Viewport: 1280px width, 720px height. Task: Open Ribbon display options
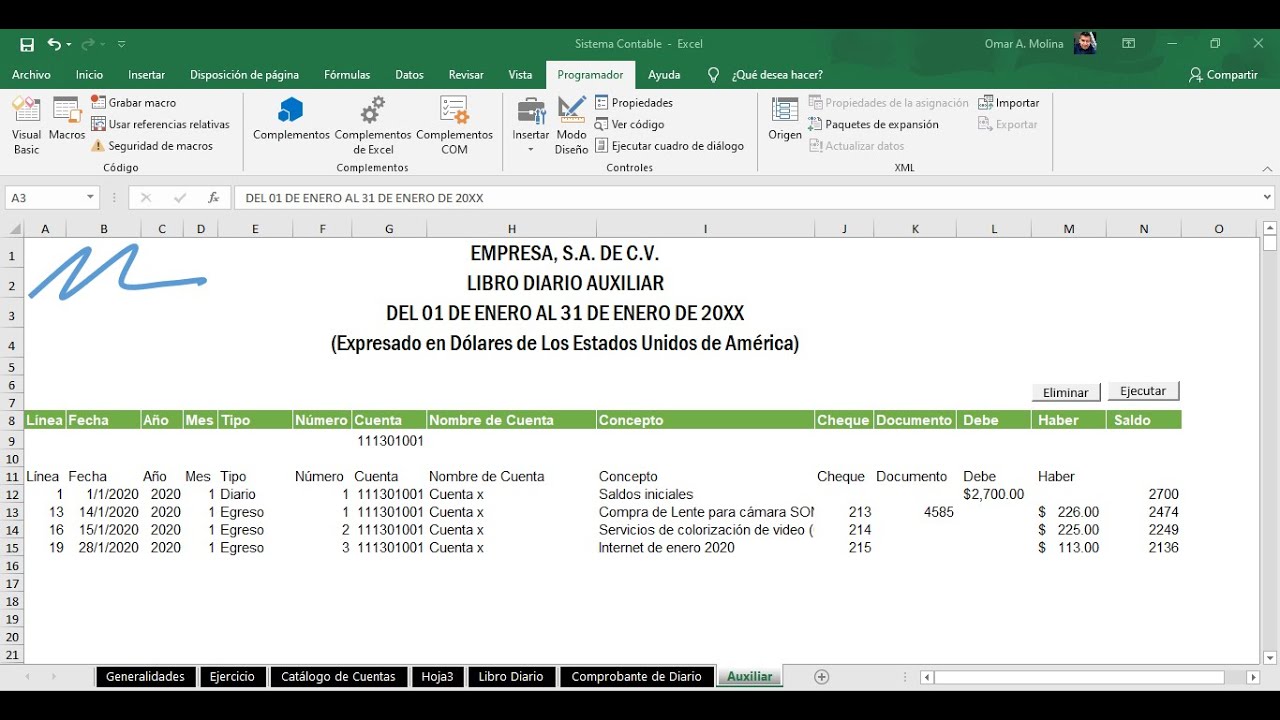point(1129,44)
